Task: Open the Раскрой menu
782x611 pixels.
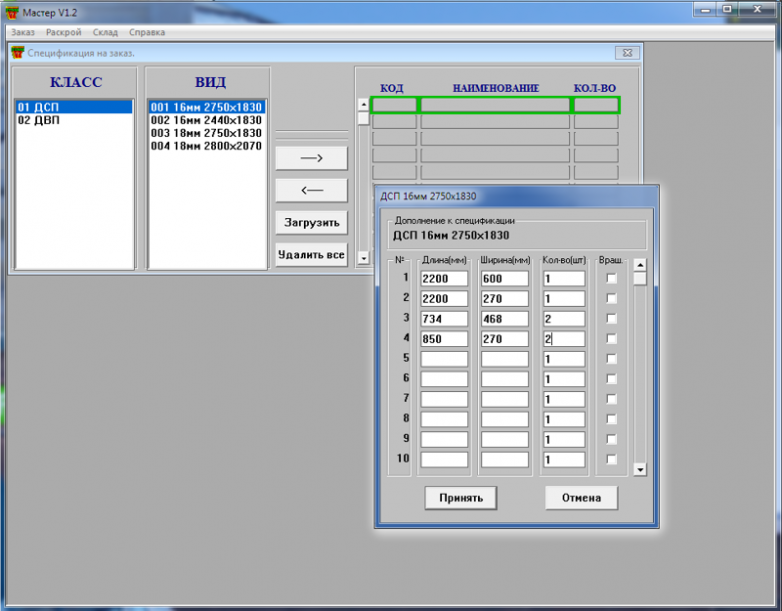Action: 63,32
